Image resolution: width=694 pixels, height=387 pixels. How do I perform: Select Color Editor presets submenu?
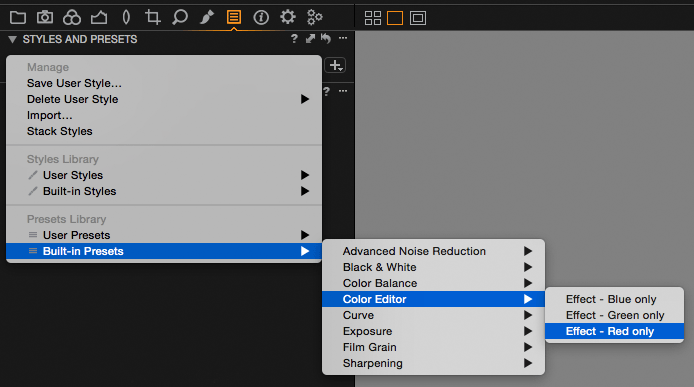tap(433, 299)
